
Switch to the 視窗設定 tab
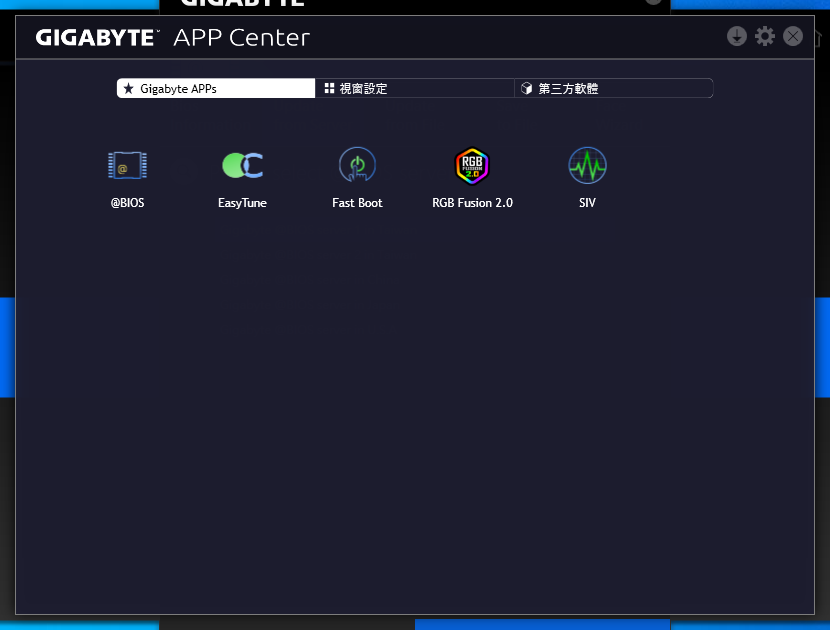pyautogui.click(x=414, y=88)
